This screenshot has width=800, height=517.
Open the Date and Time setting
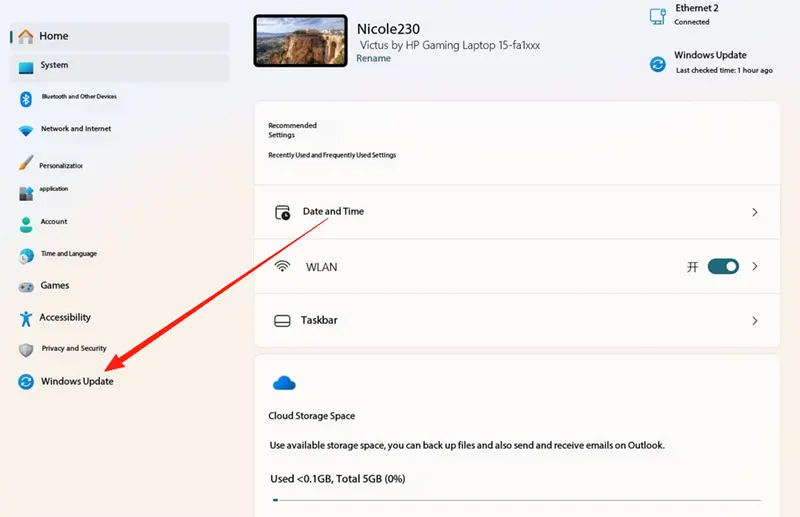point(517,212)
